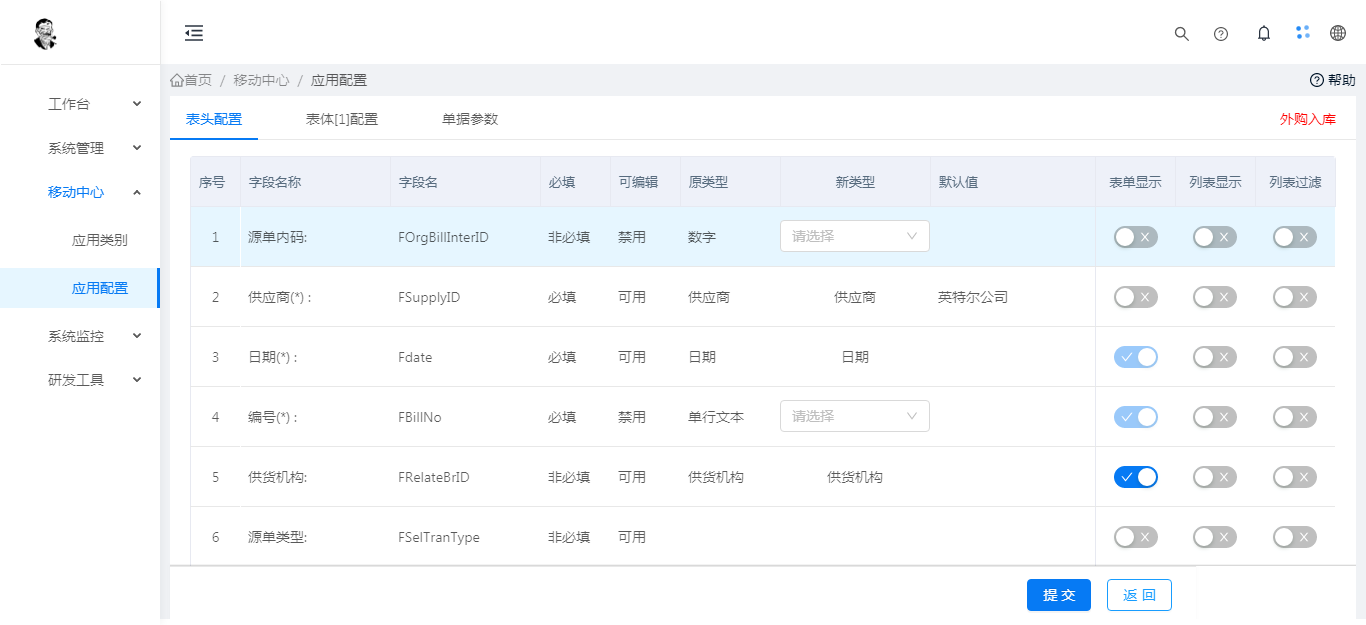Click the user avatar logo
The image size is (1366, 625).
pos(44,34)
